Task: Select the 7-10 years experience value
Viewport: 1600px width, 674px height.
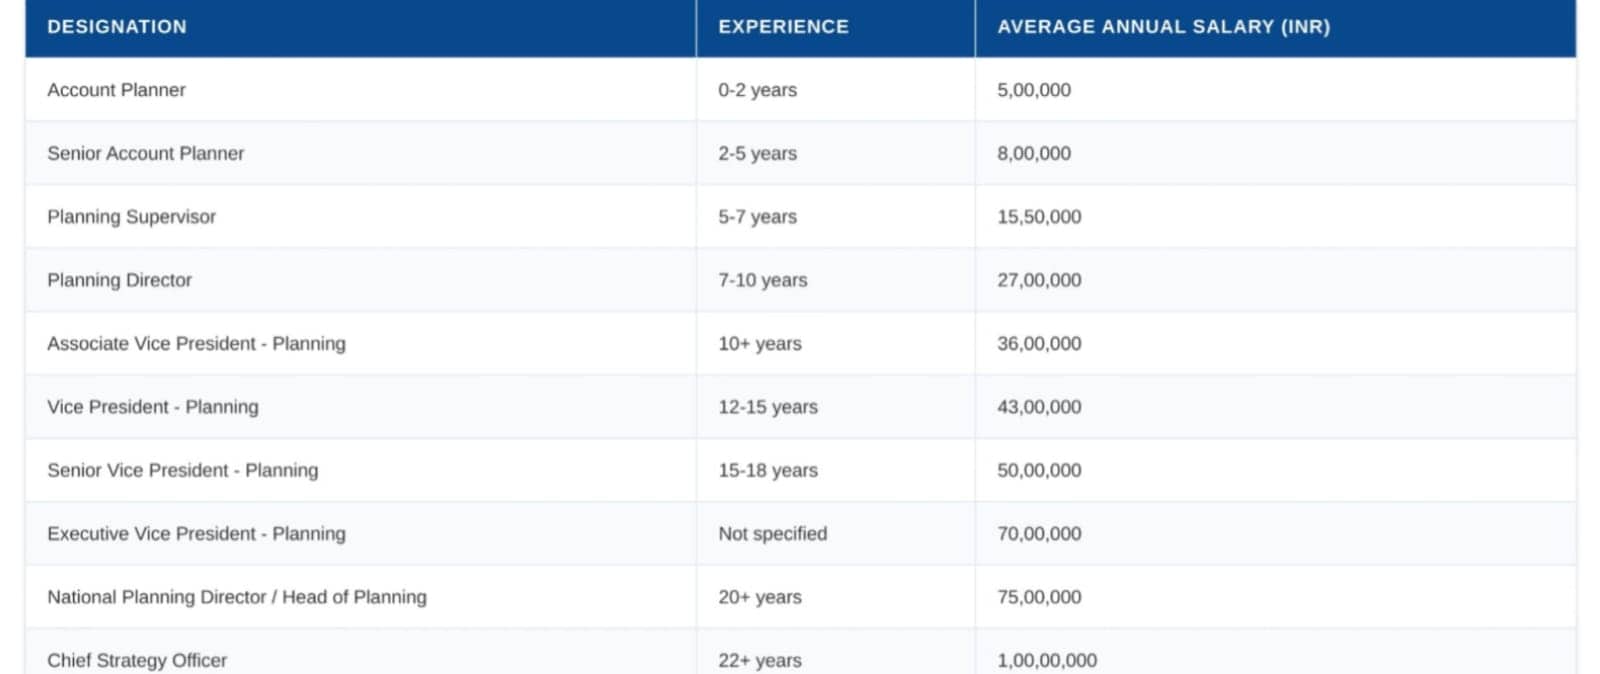Action: pos(762,280)
